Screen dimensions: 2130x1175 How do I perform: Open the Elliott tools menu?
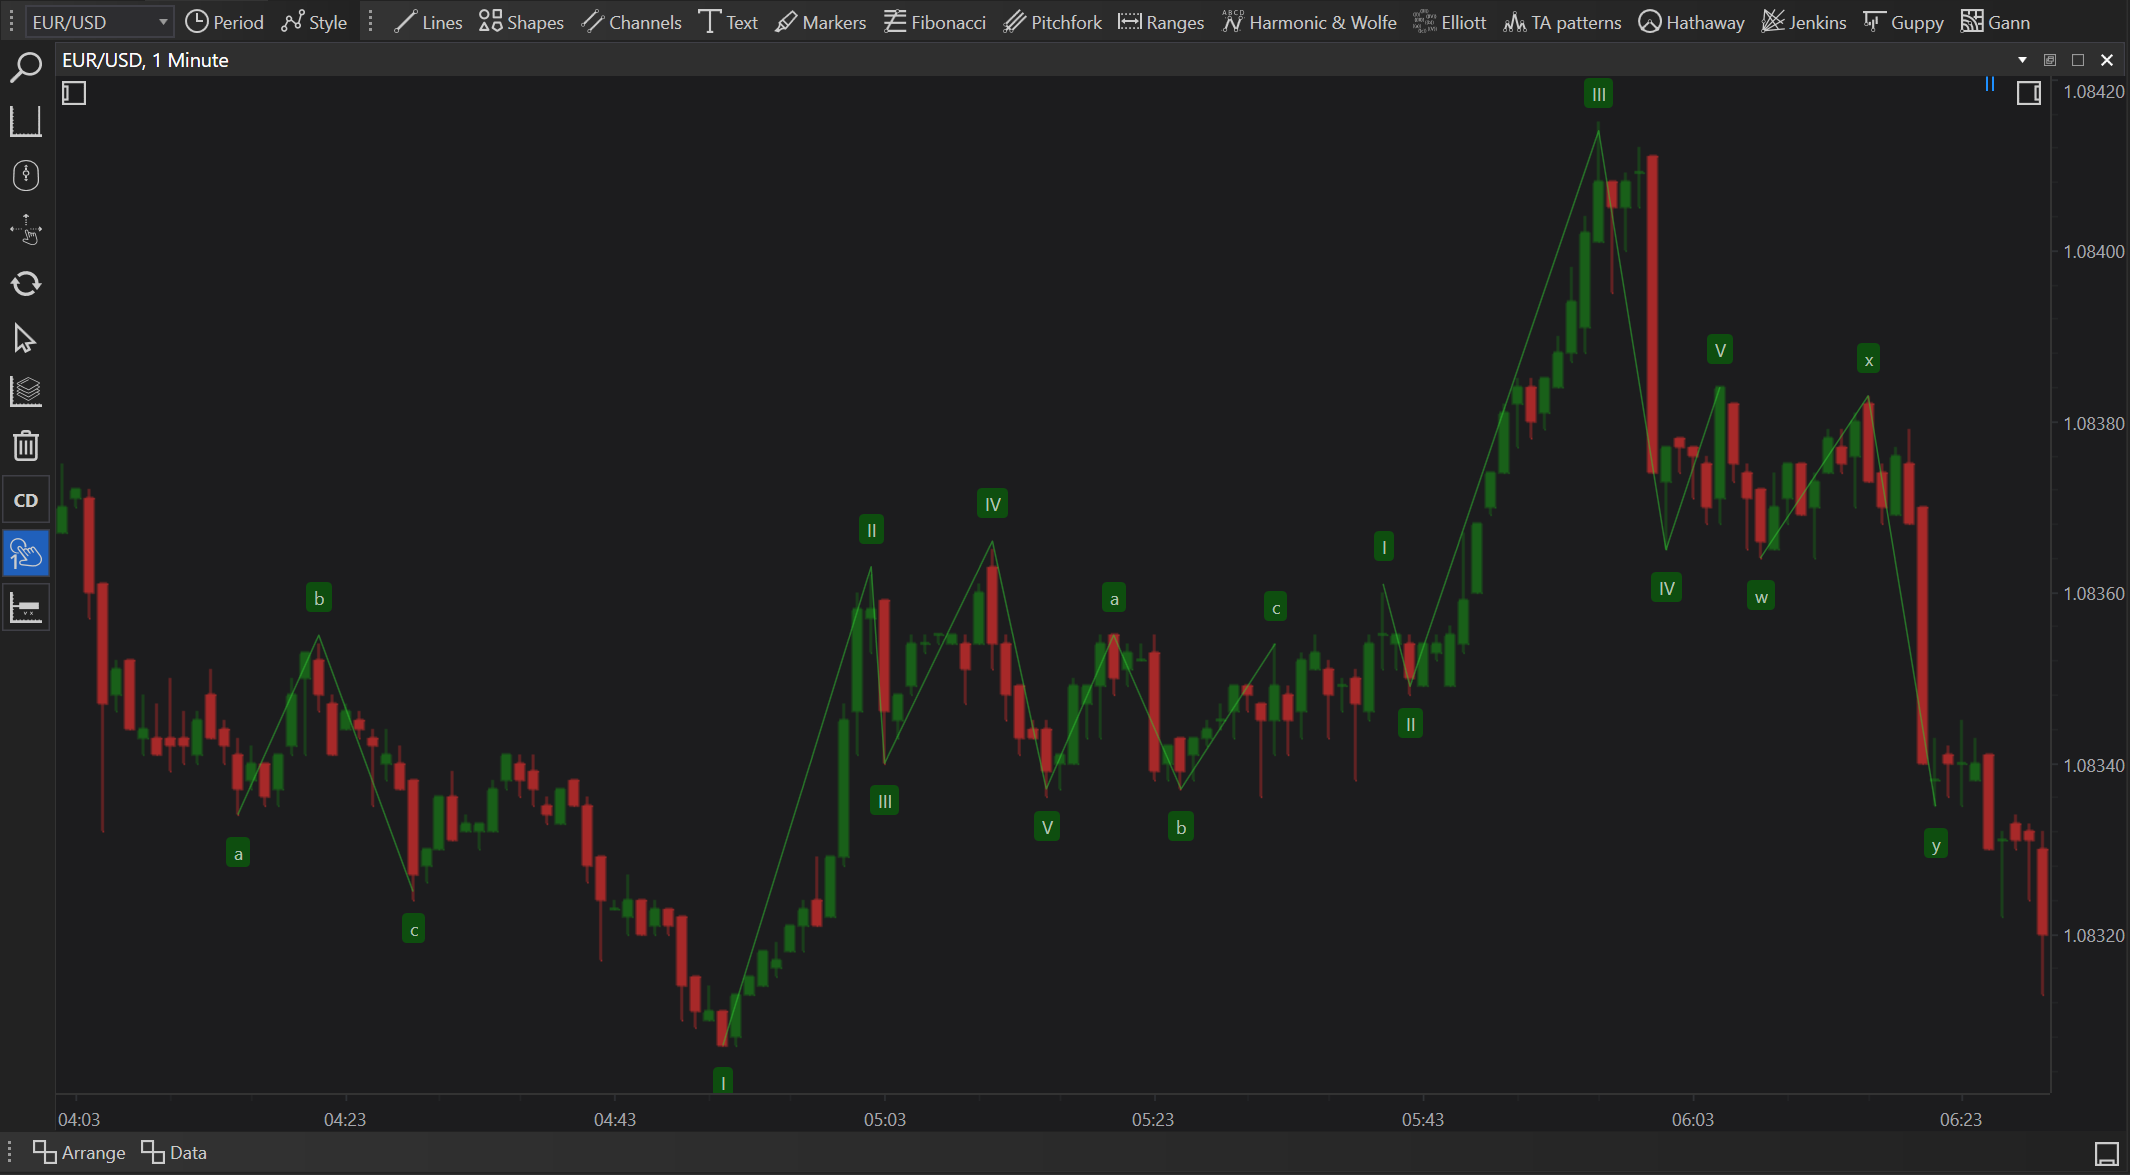coord(1450,22)
